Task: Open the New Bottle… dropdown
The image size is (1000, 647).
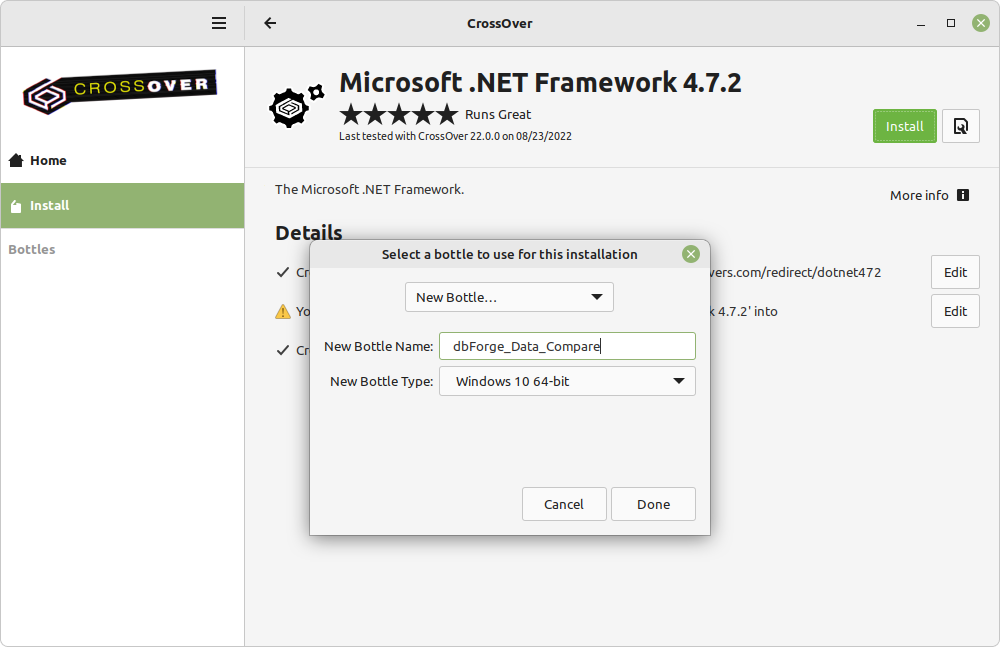Action: coord(509,297)
